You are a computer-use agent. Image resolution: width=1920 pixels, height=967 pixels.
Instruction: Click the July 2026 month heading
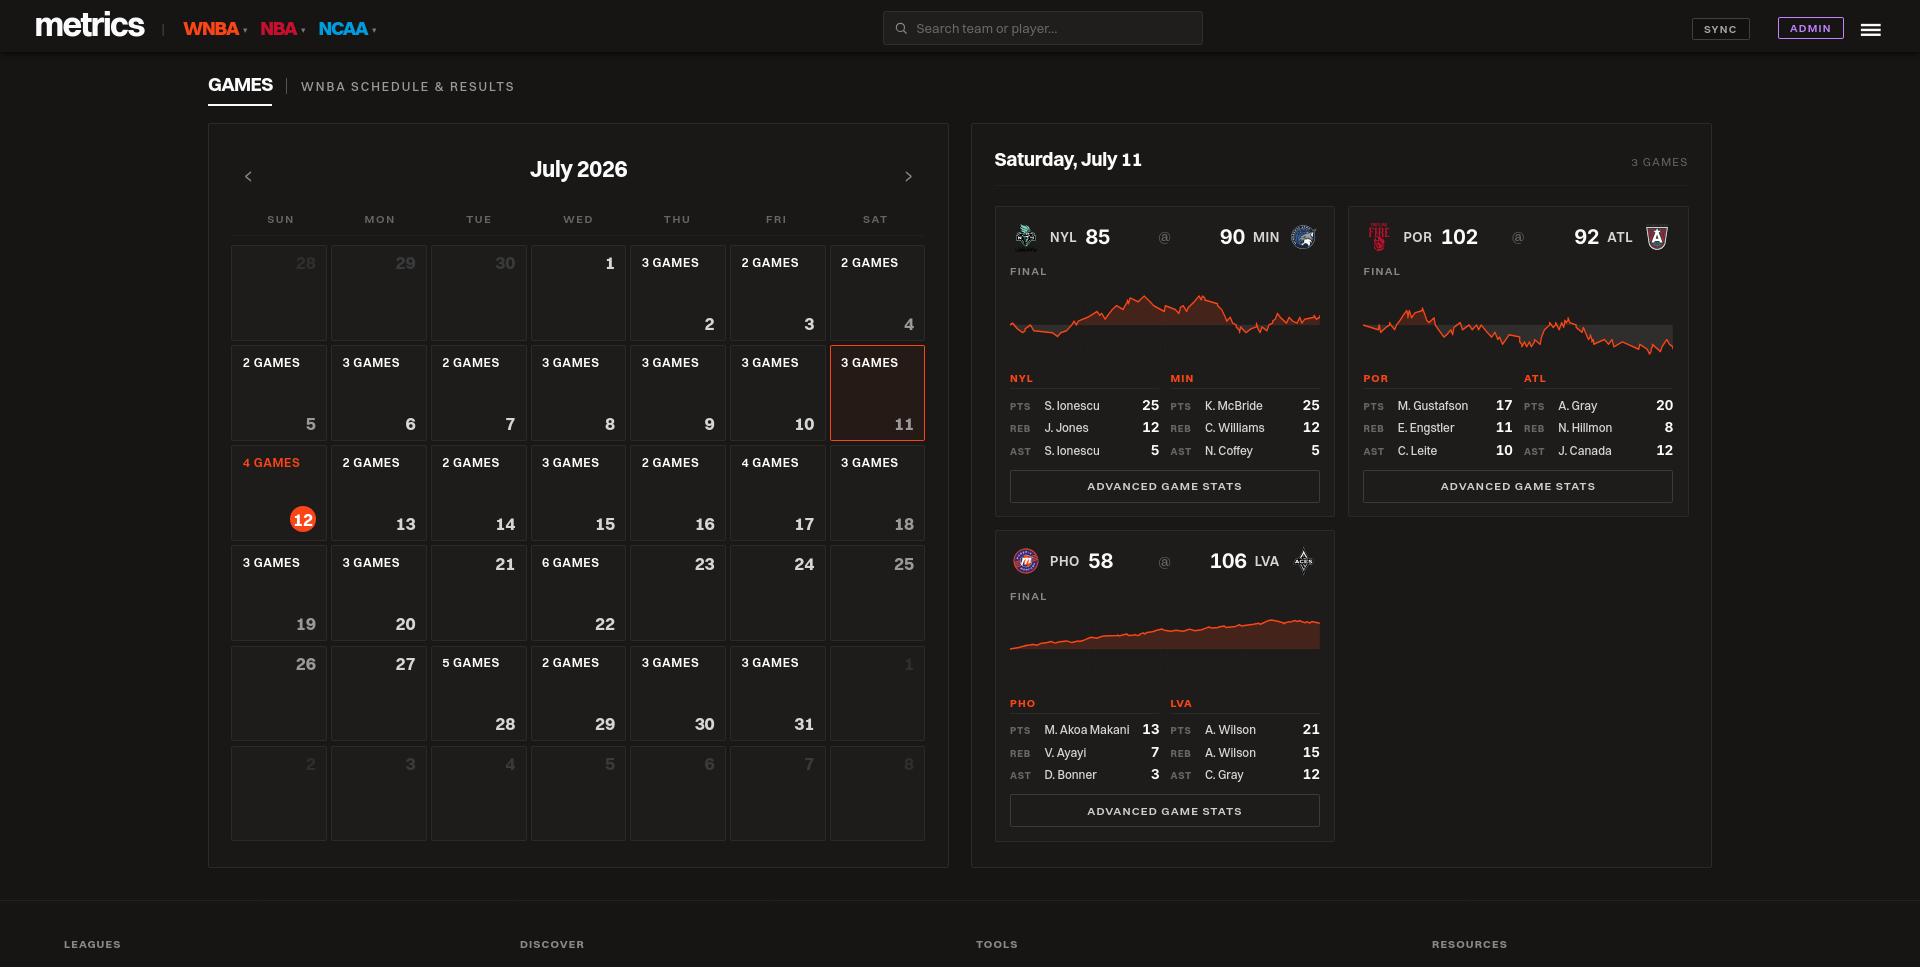pyautogui.click(x=578, y=169)
